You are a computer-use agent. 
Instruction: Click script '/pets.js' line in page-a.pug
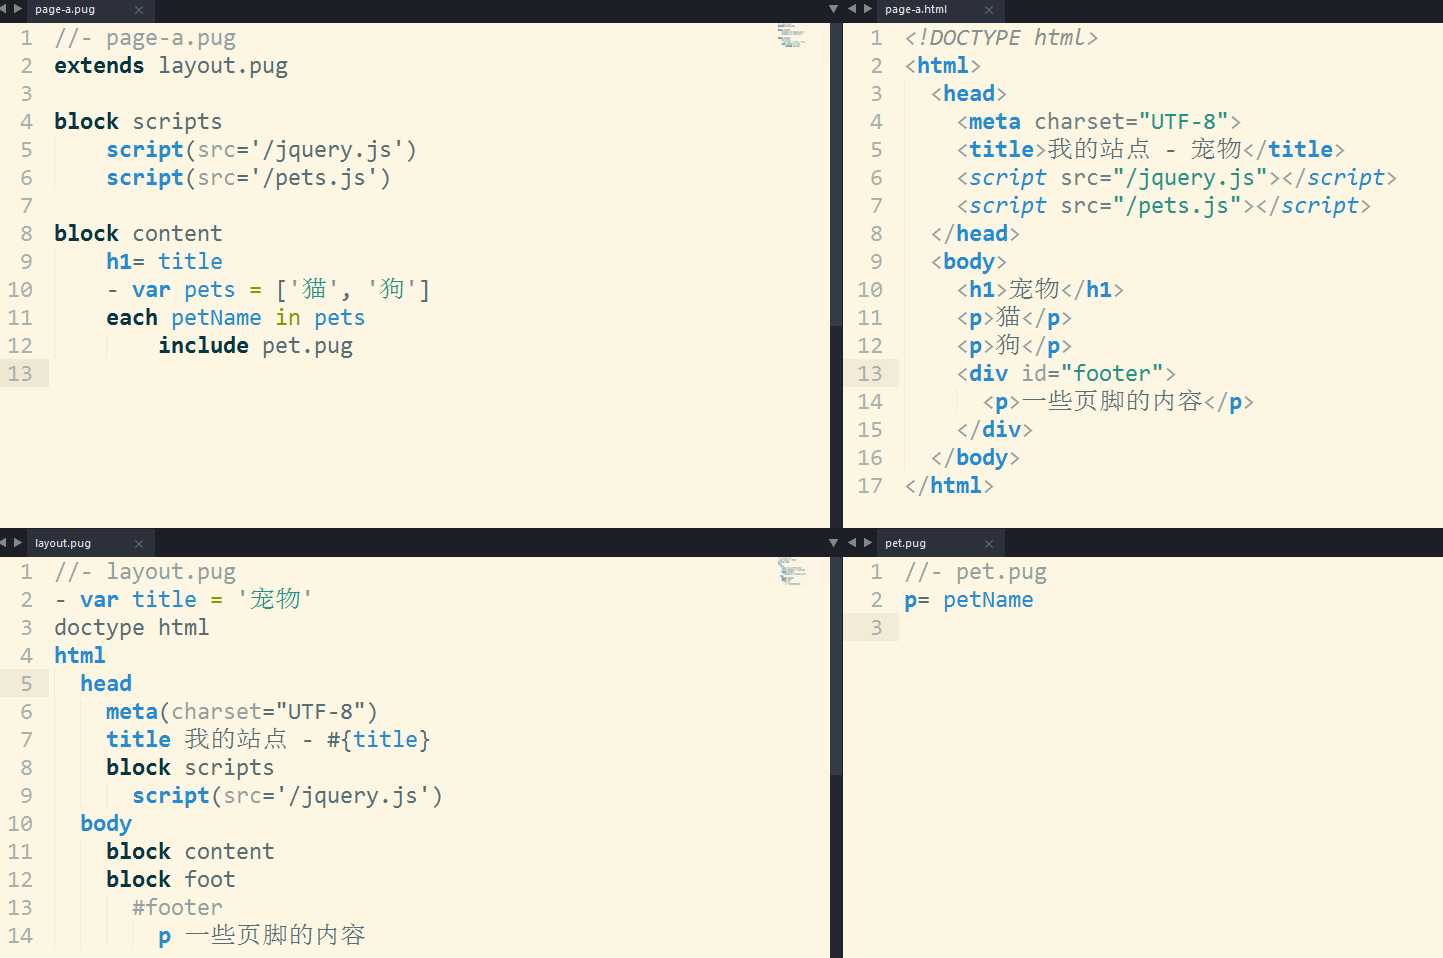[248, 178]
